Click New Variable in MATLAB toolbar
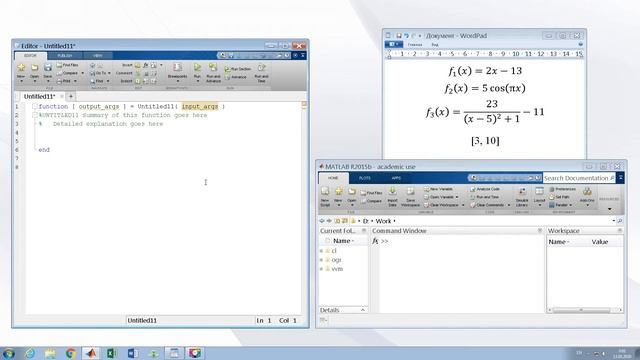 [438, 189]
